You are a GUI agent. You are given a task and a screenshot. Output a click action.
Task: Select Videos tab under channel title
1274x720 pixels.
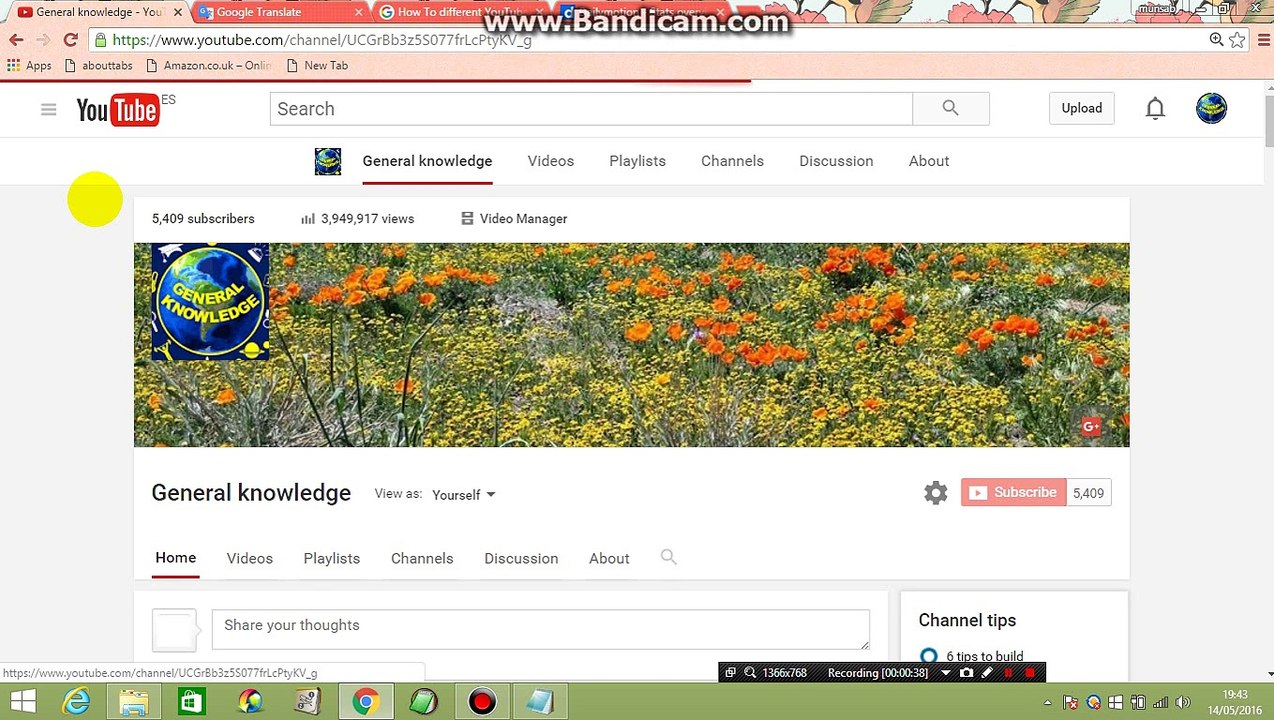pyautogui.click(x=250, y=559)
